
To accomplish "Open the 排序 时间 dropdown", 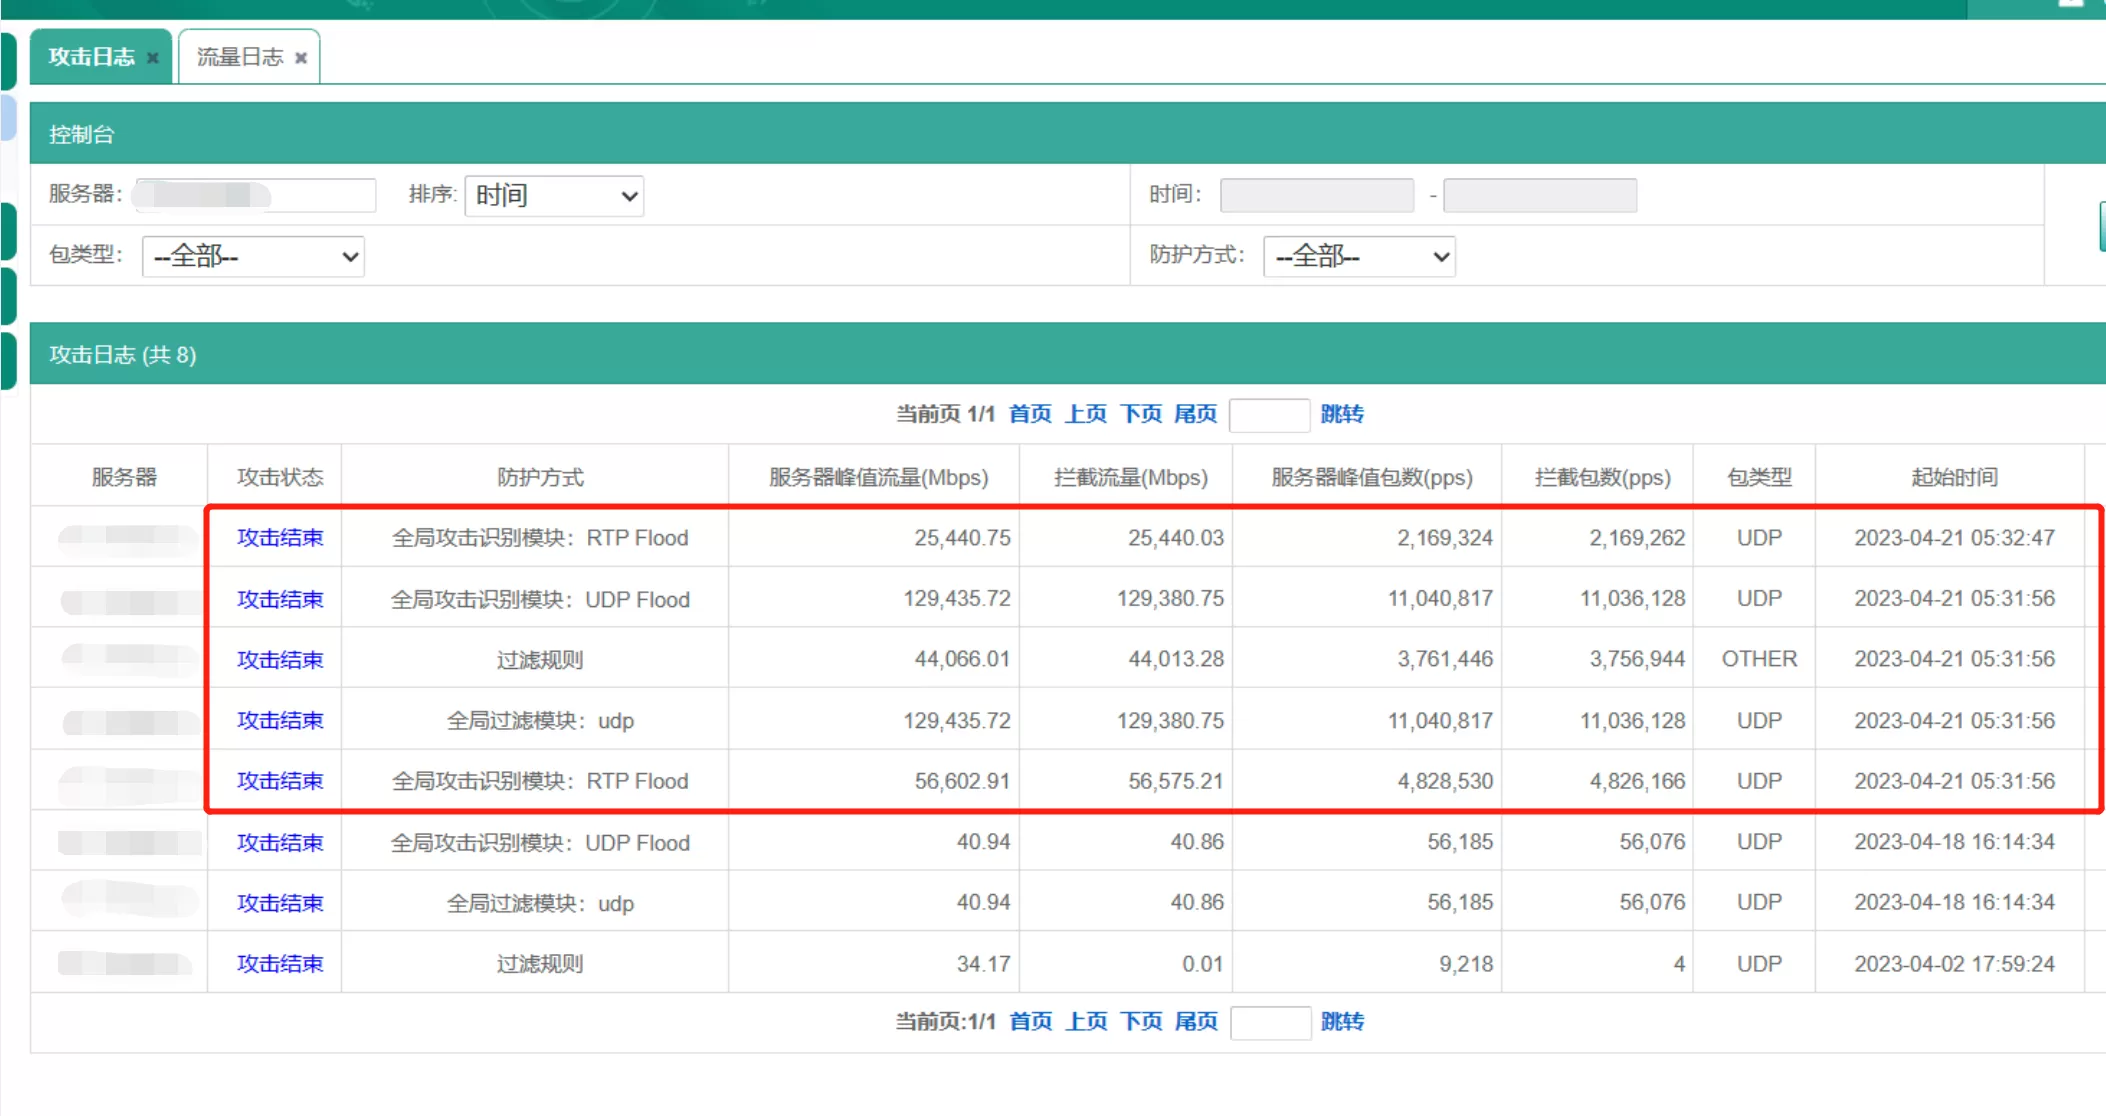I will coord(554,195).
